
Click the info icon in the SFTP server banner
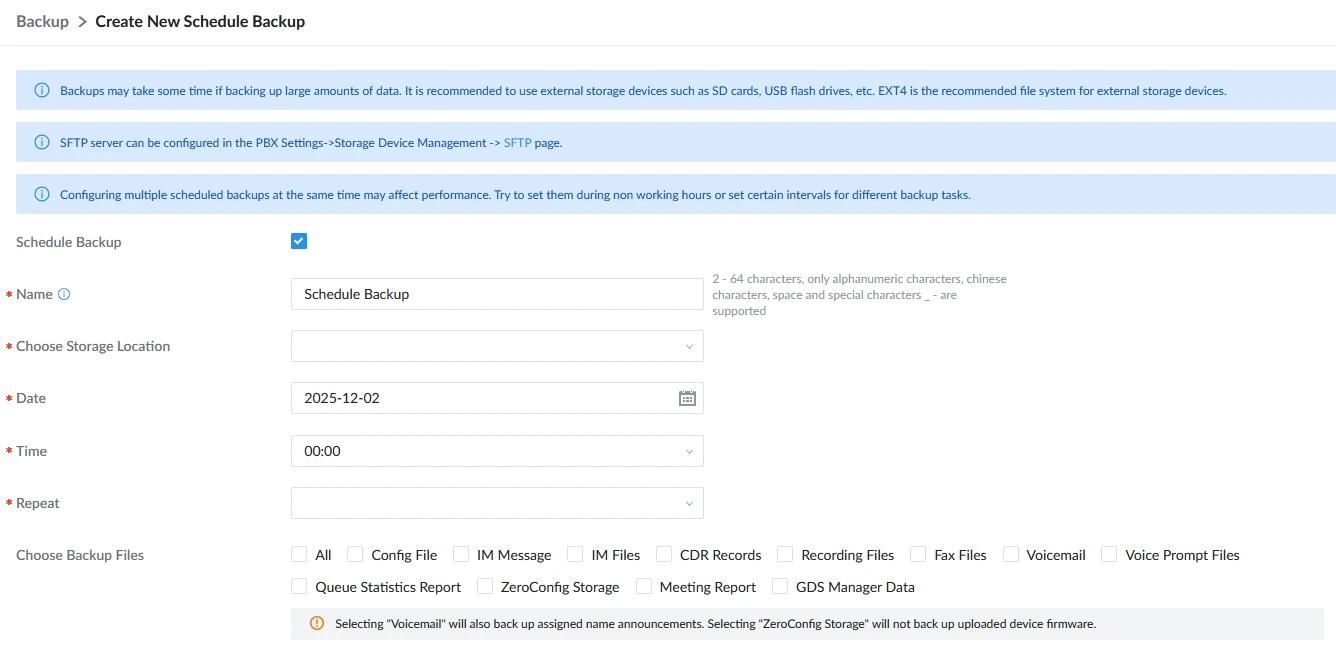pyautogui.click(x=42, y=143)
